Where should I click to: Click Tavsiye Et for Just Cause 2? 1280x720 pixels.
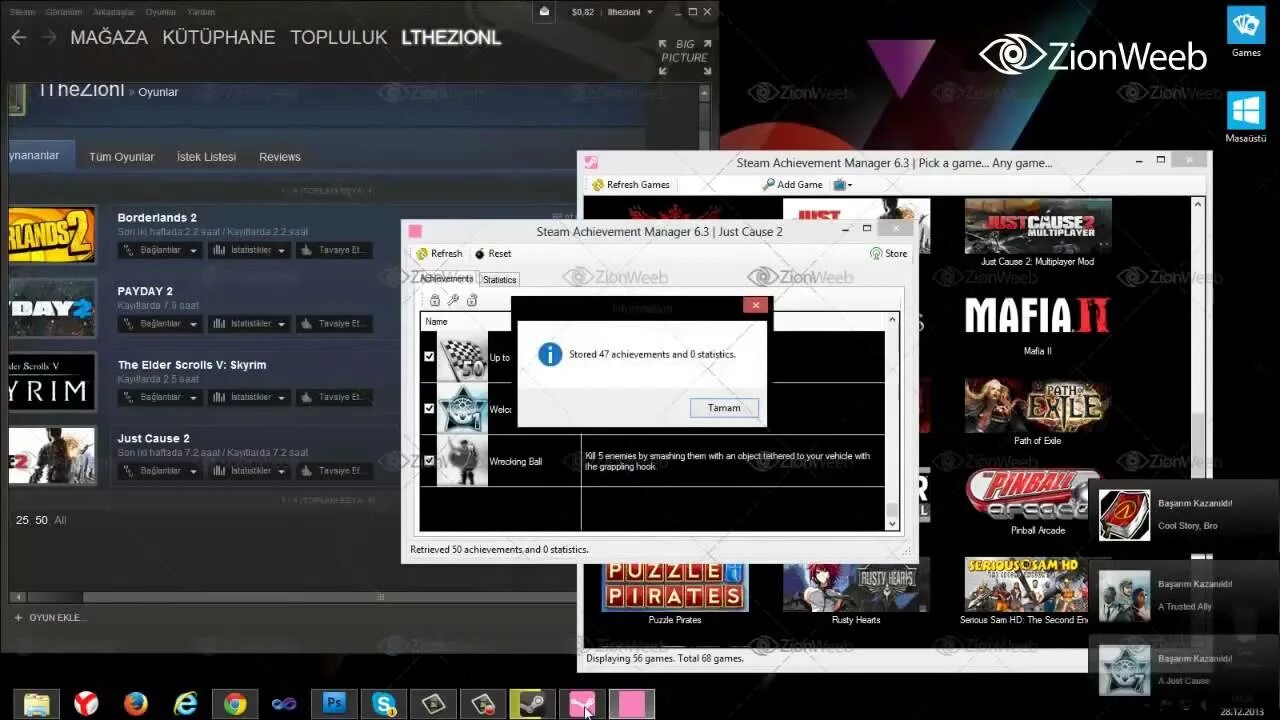click(x=334, y=471)
